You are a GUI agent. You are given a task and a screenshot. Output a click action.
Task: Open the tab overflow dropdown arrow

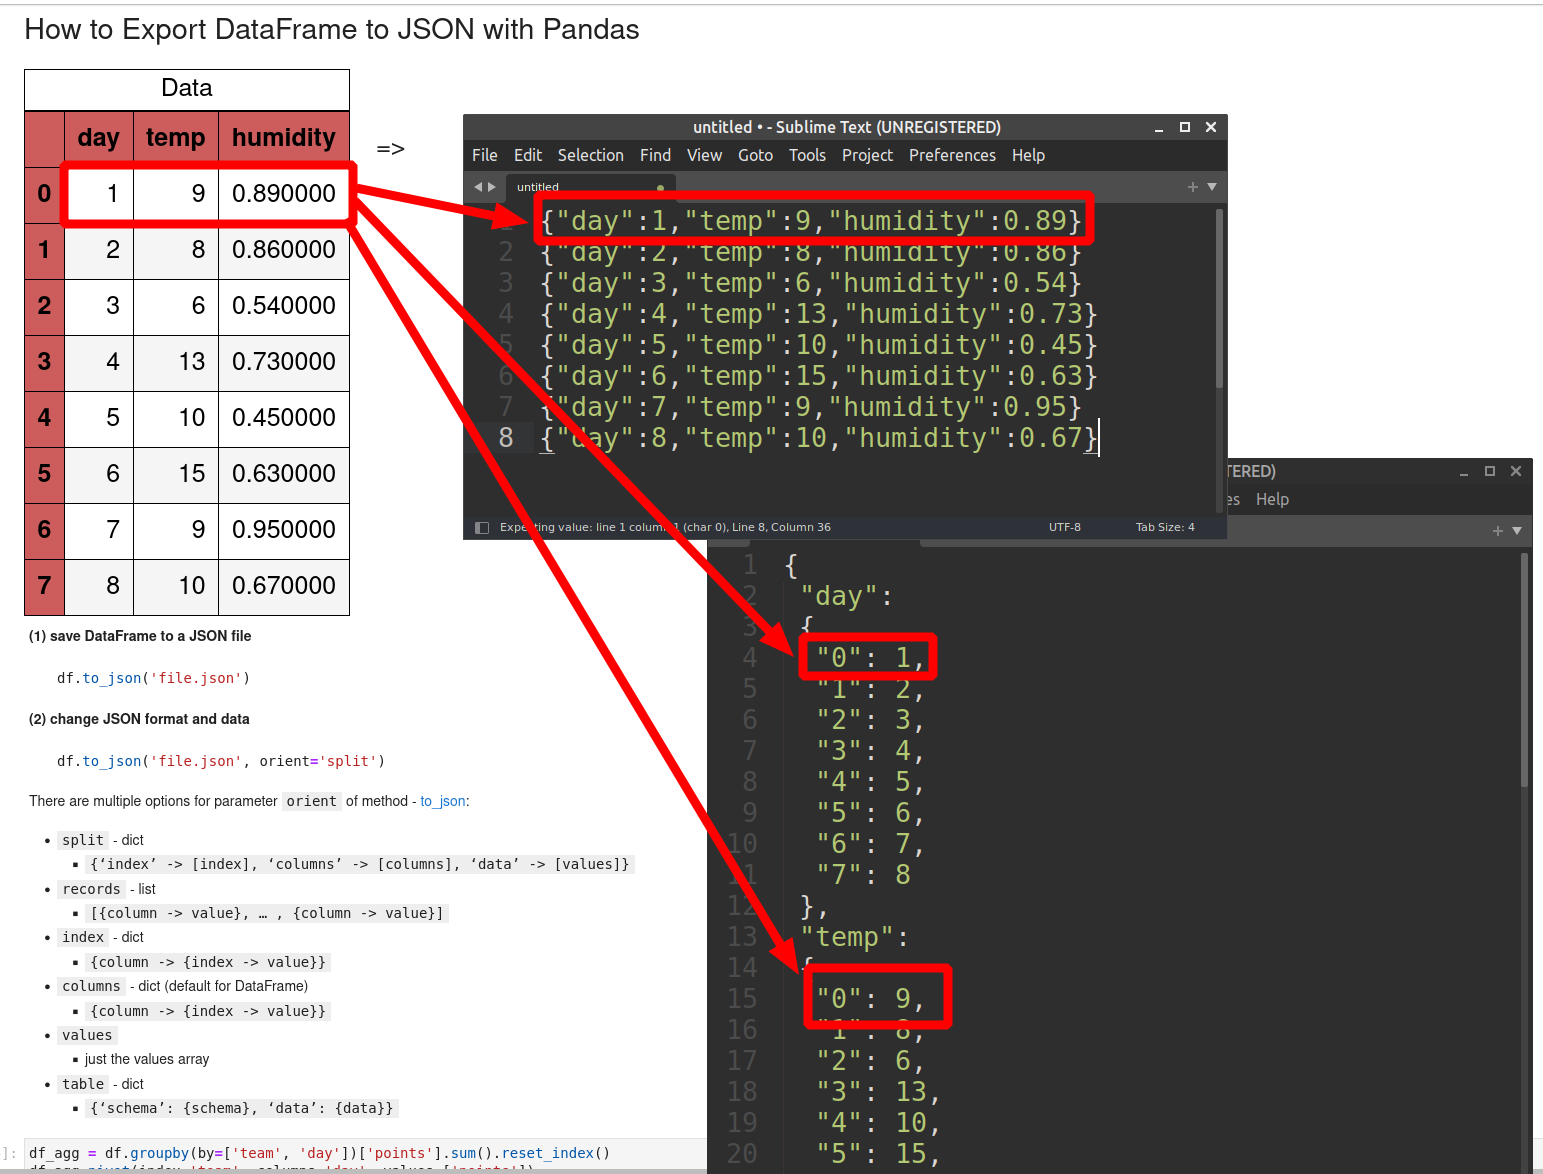point(1211,187)
